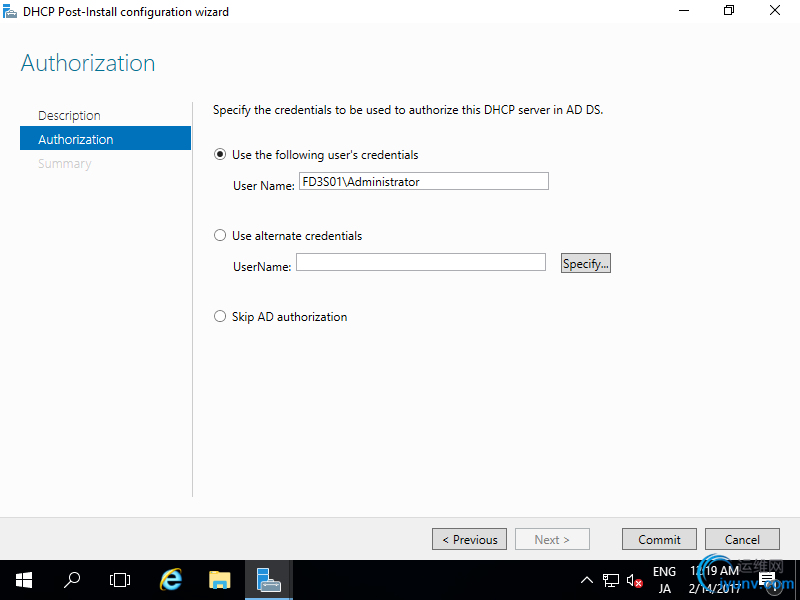The height and width of the screenshot is (600, 800).
Task: Click the User Name field with FD3S01\Administrator
Action: [423, 181]
